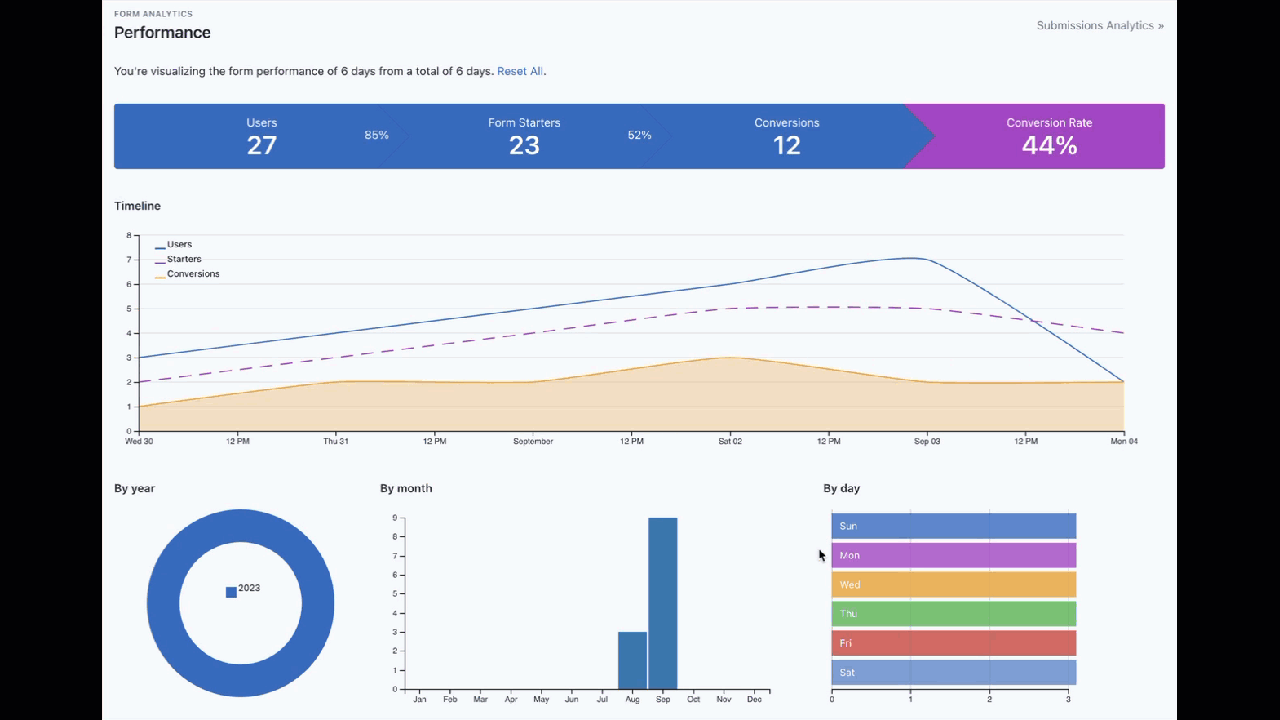1280x720 pixels.
Task: Click the Wed bar in the By day chart
Action: coord(953,584)
